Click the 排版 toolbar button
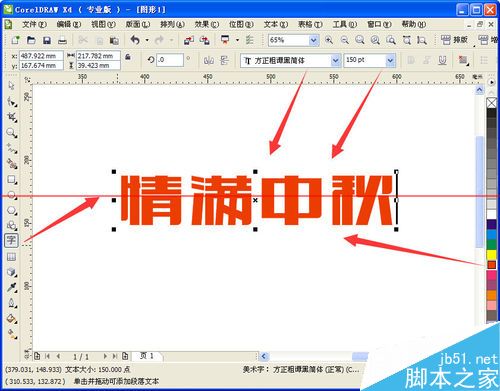This screenshot has height=391, width=500. coord(454,40)
